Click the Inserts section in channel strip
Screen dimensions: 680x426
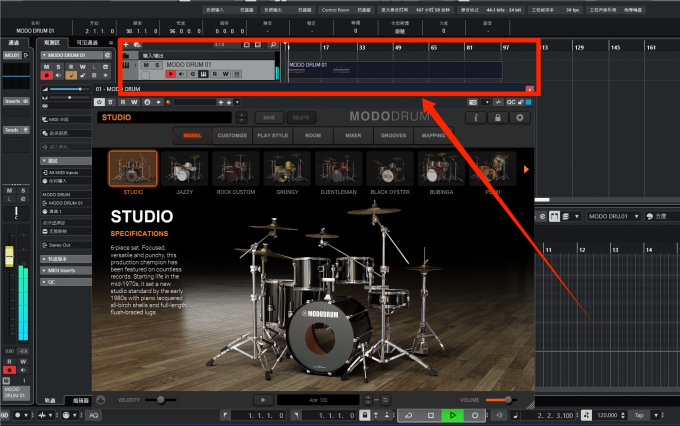pyautogui.click(x=16, y=101)
